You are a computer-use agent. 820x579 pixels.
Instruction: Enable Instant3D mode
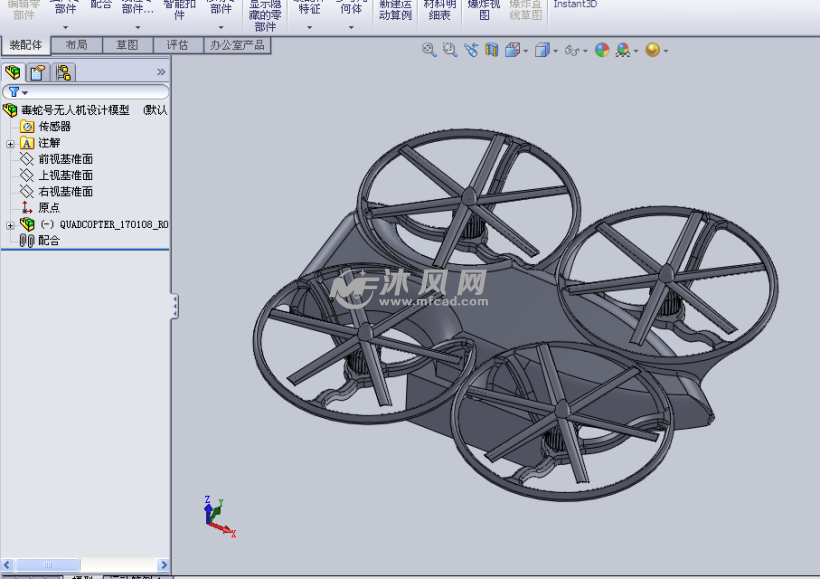click(x=575, y=5)
